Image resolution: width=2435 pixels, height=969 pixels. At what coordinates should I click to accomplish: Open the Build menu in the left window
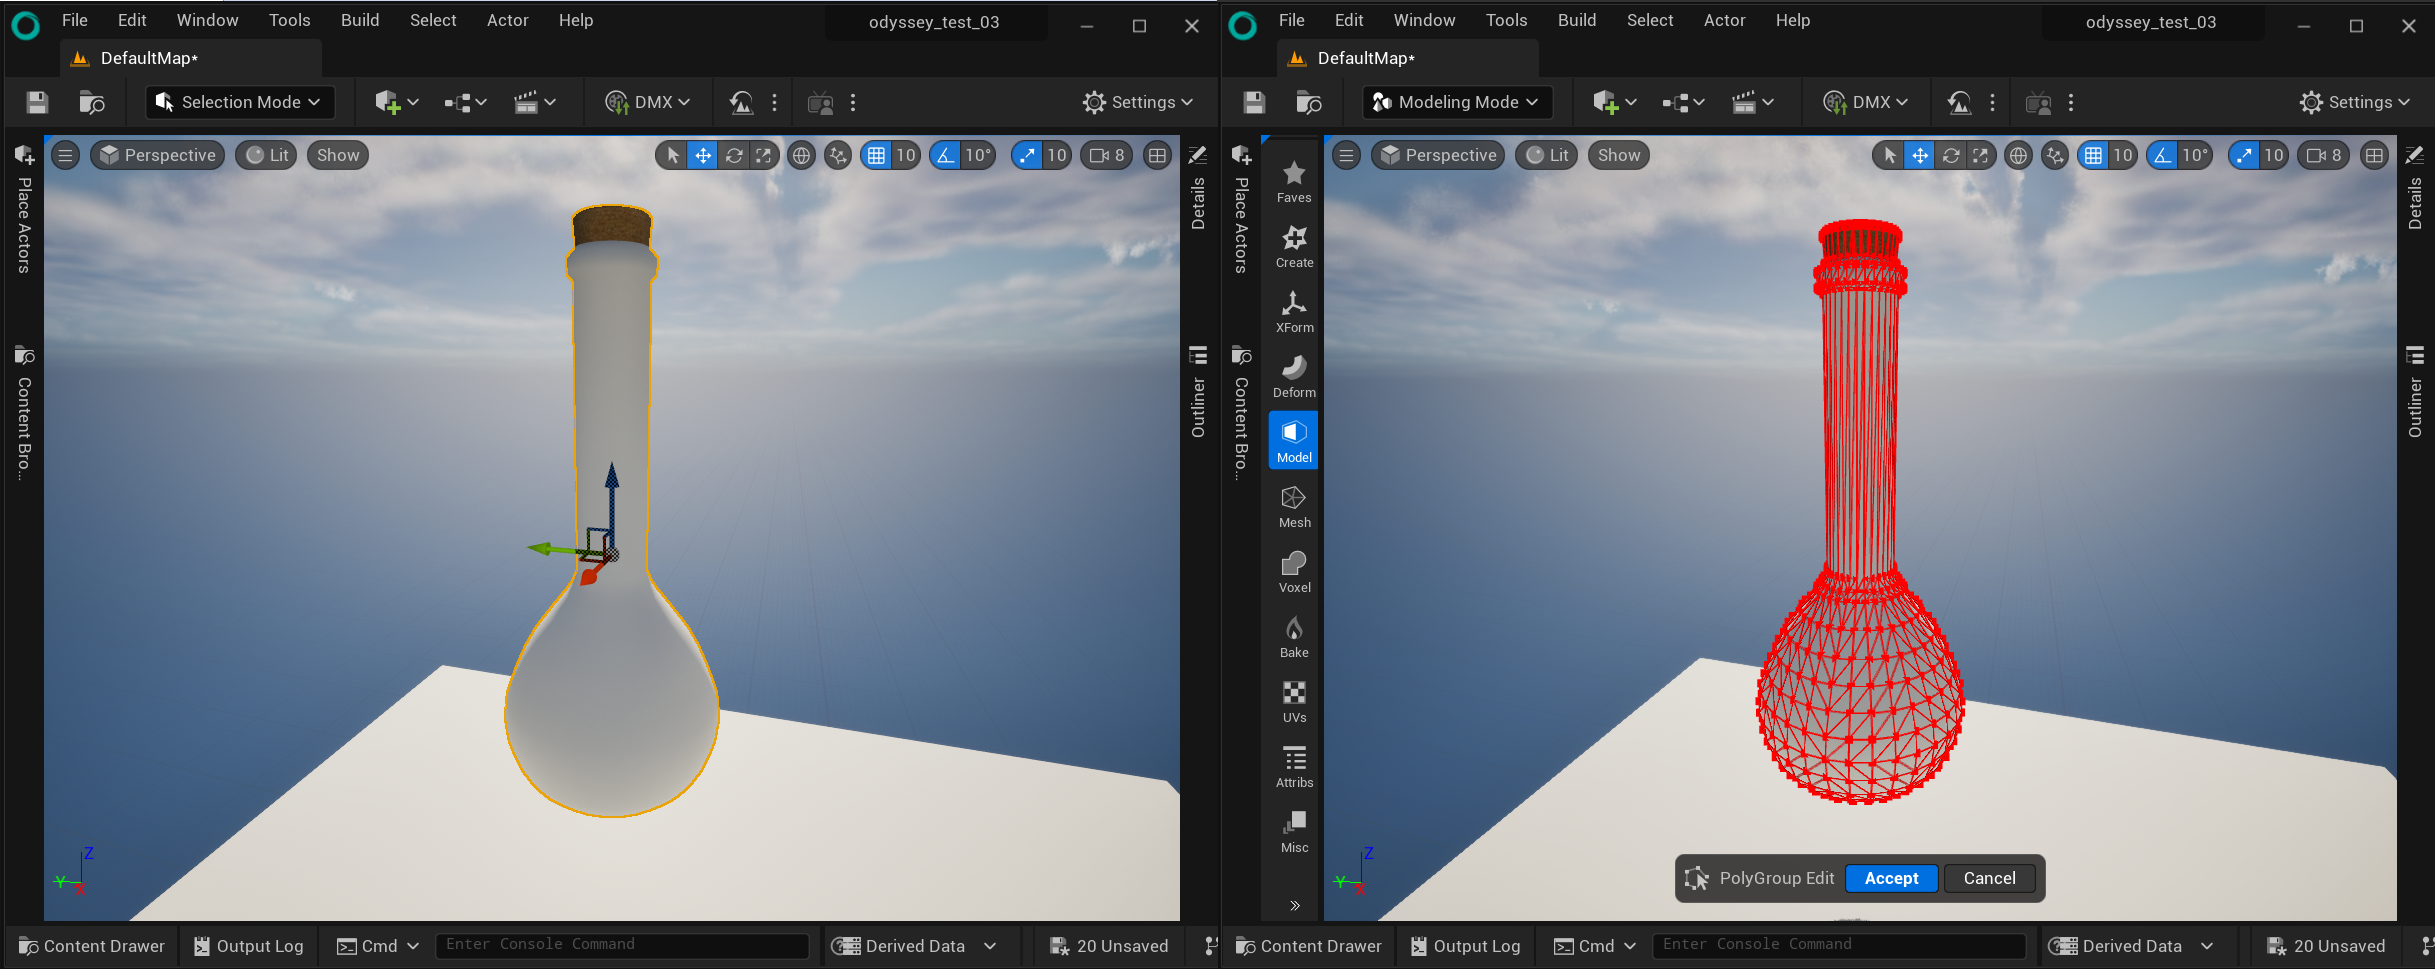click(360, 20)
